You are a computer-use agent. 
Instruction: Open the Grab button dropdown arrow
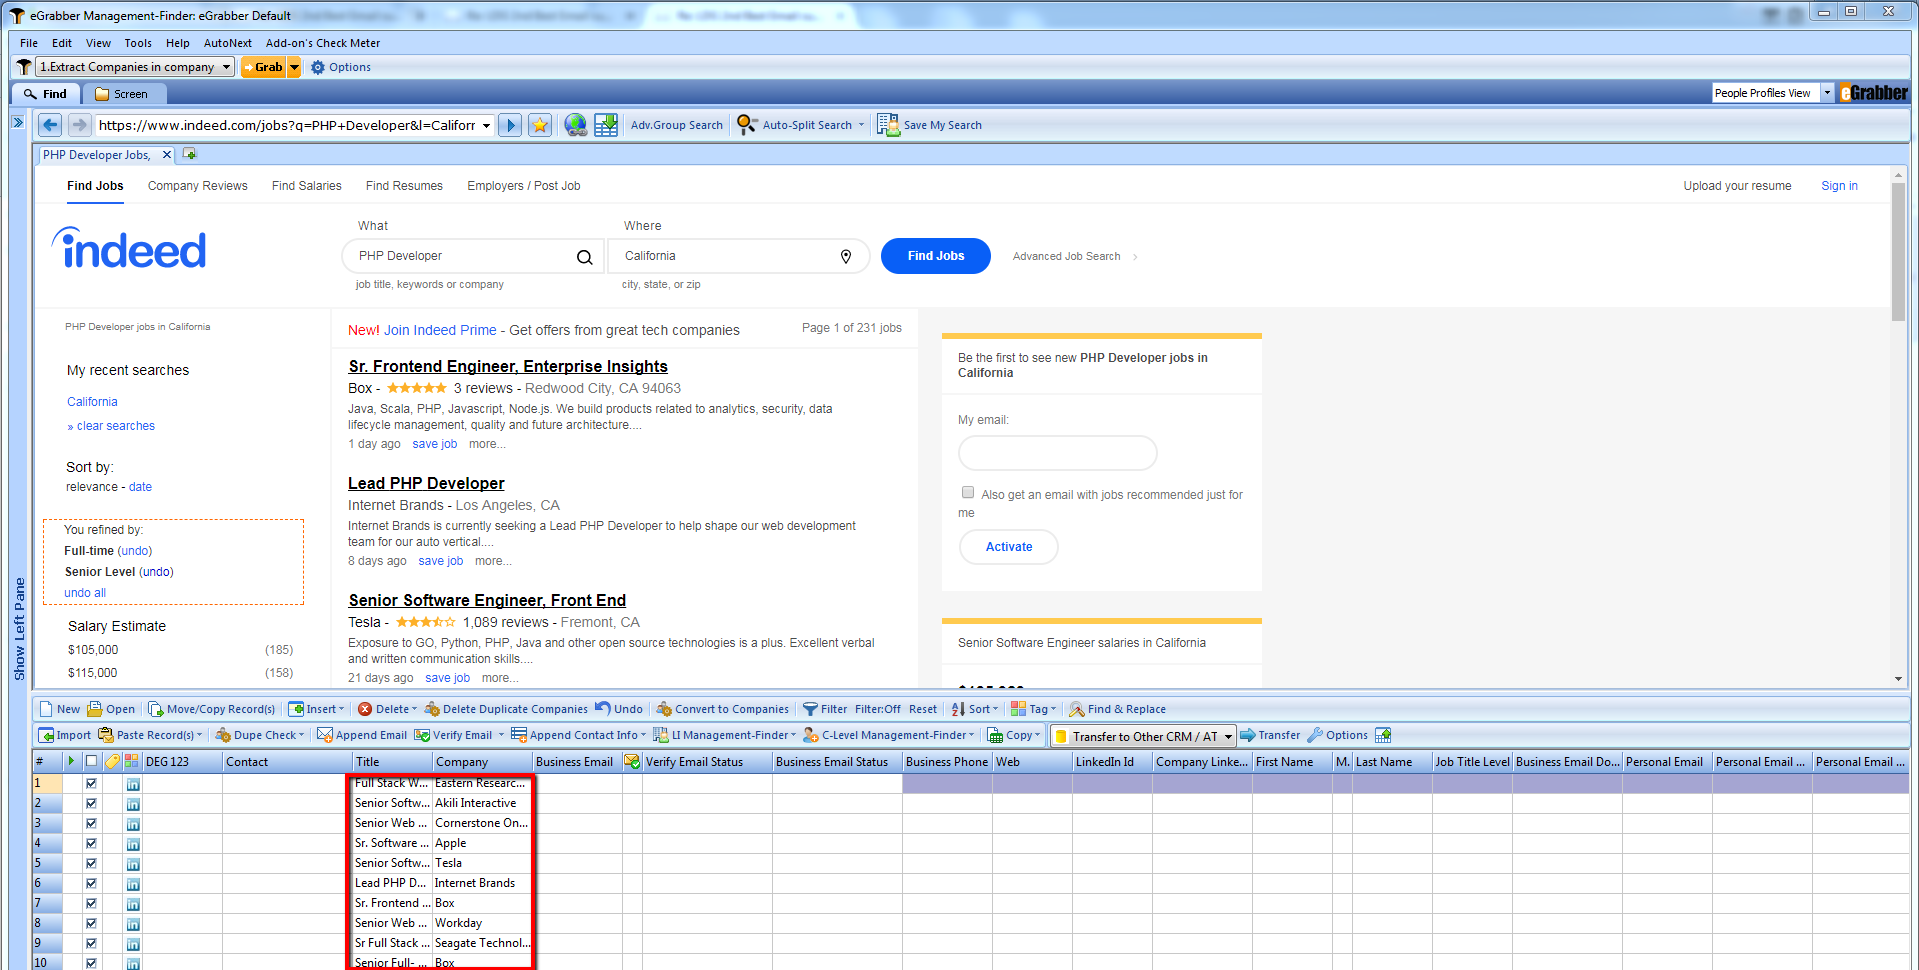294,67
